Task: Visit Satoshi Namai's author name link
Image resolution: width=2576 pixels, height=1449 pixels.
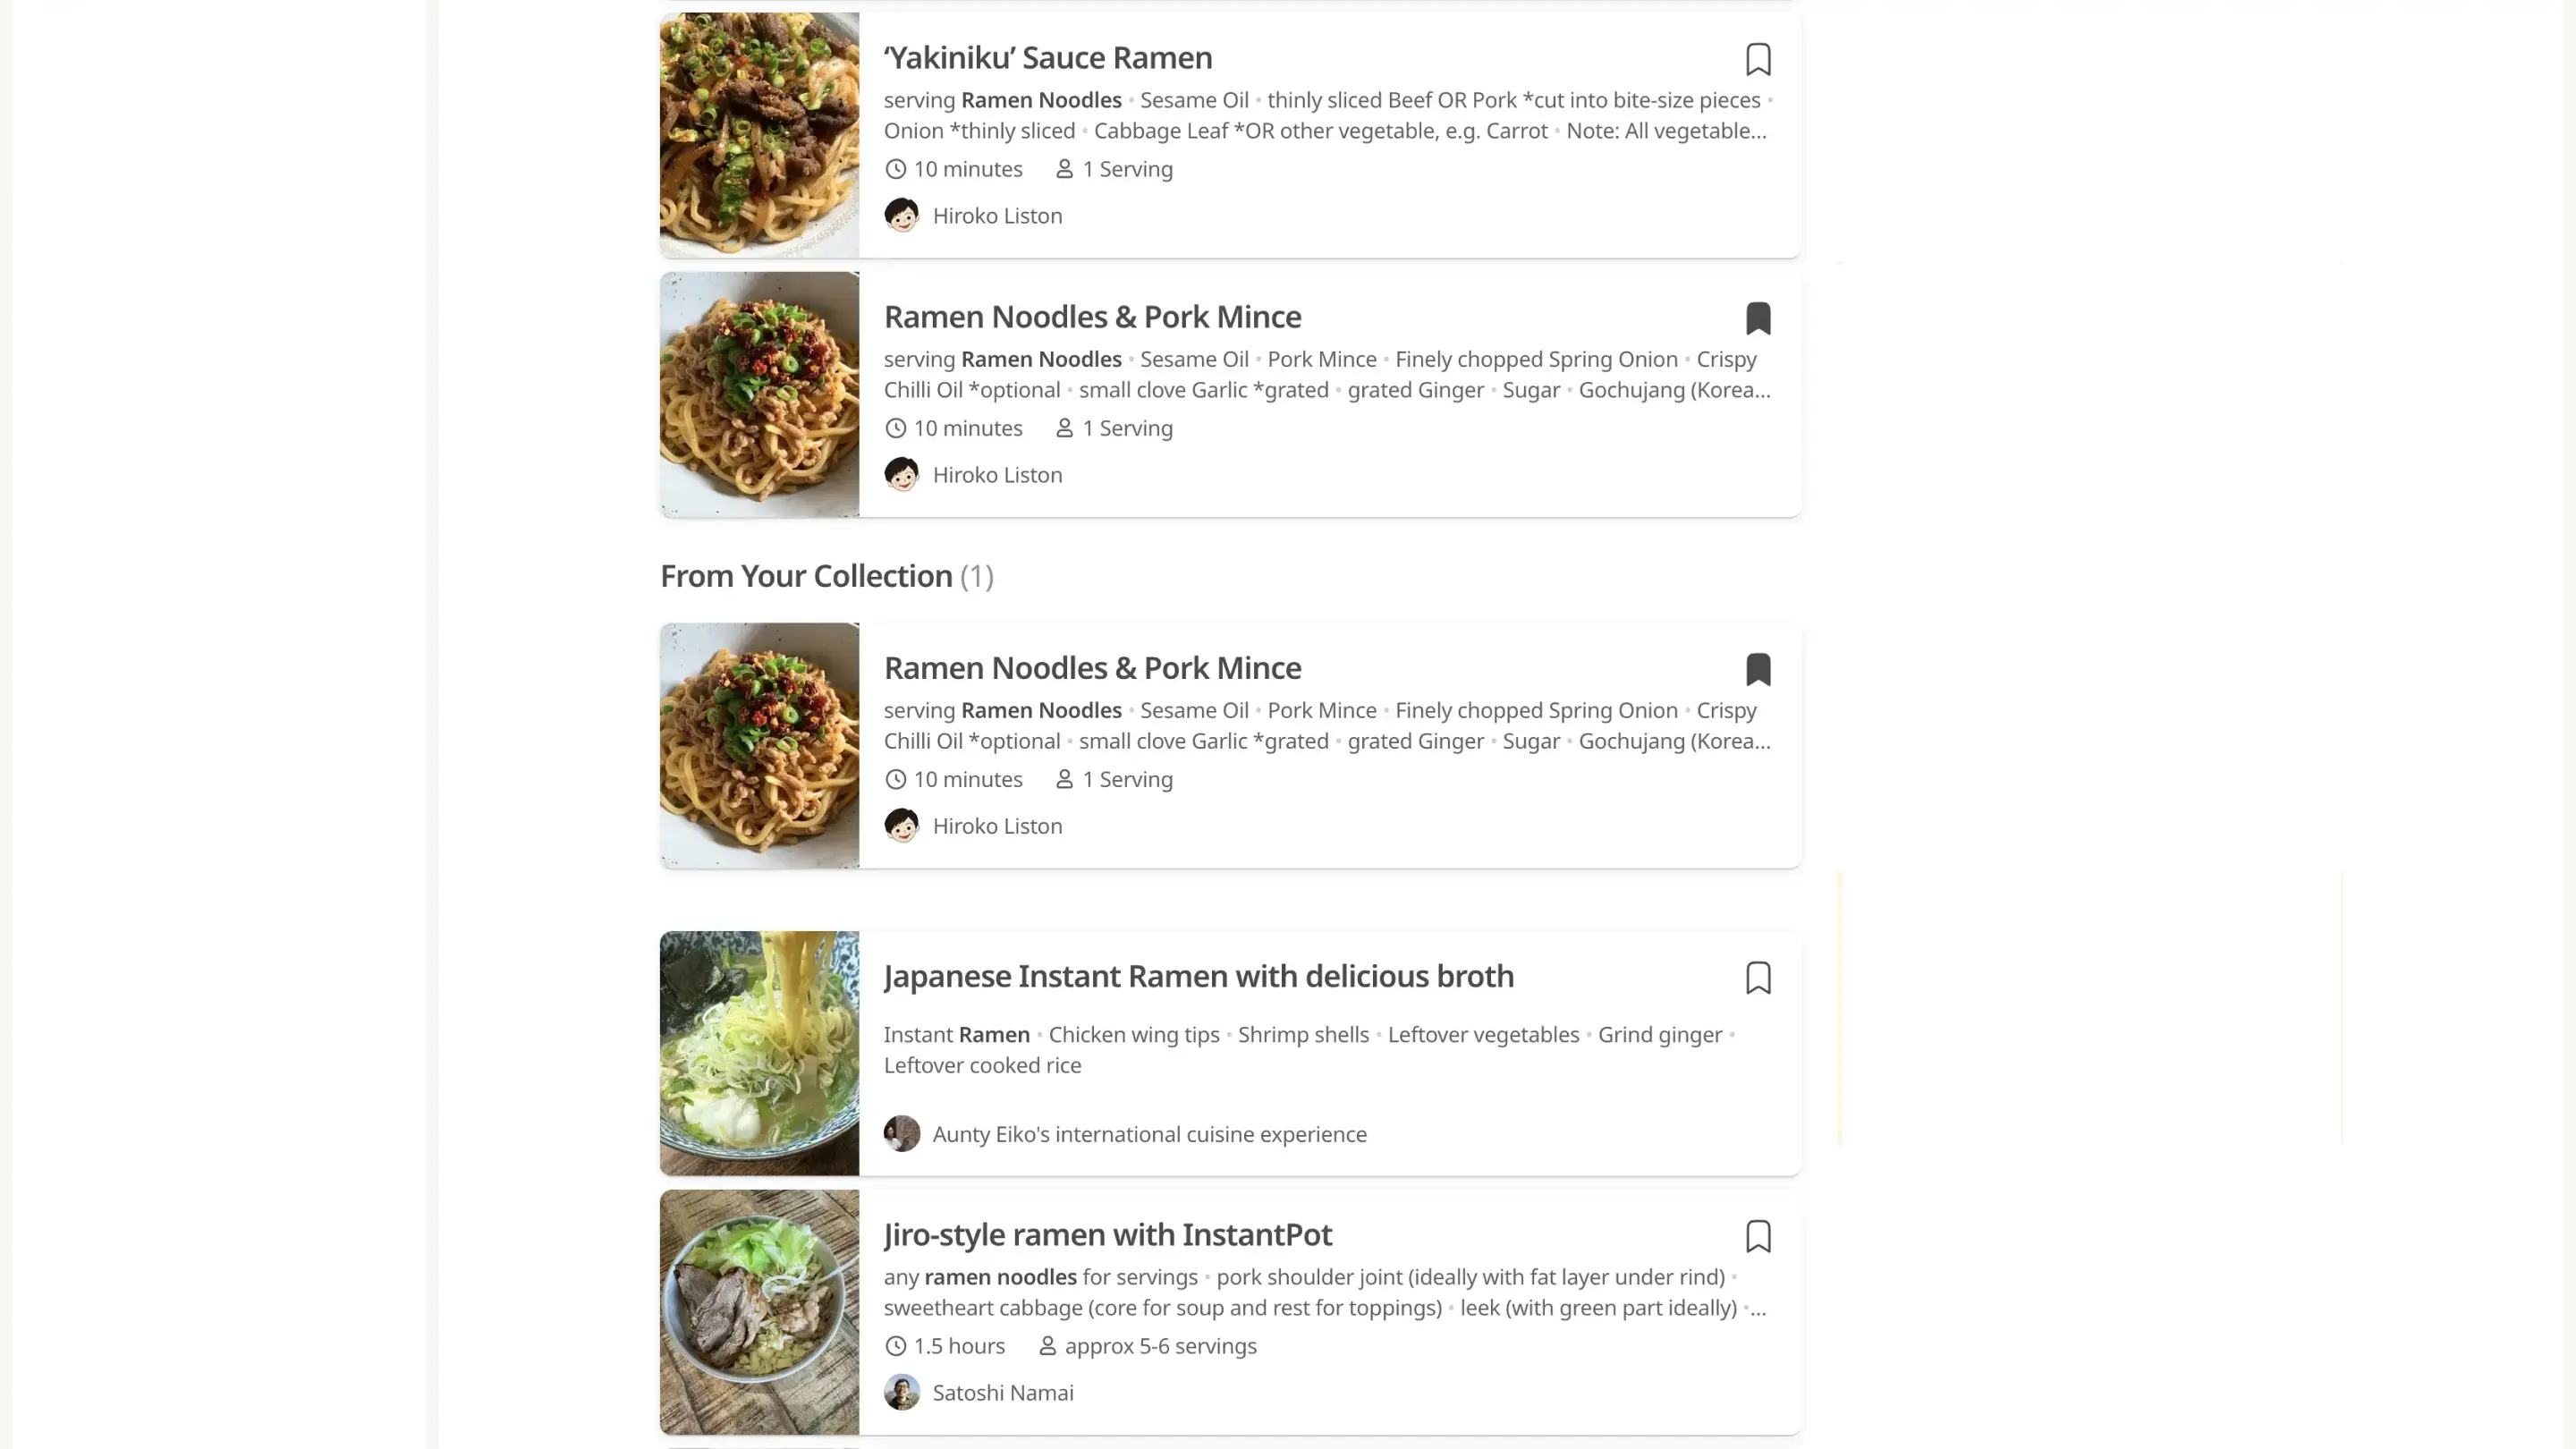Action: point(1002,1393)
